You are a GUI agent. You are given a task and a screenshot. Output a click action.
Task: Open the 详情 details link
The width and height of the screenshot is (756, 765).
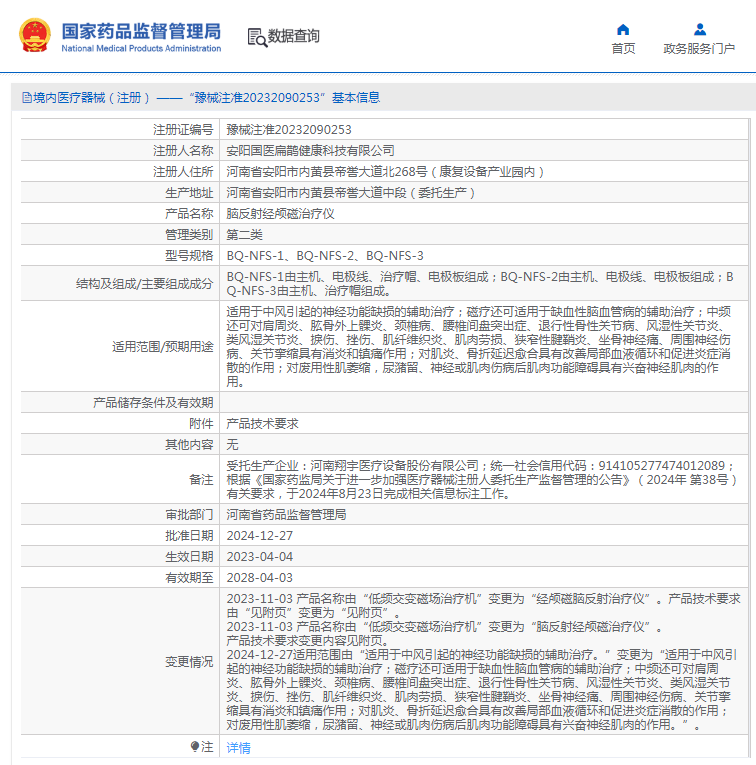coord(239,747)
